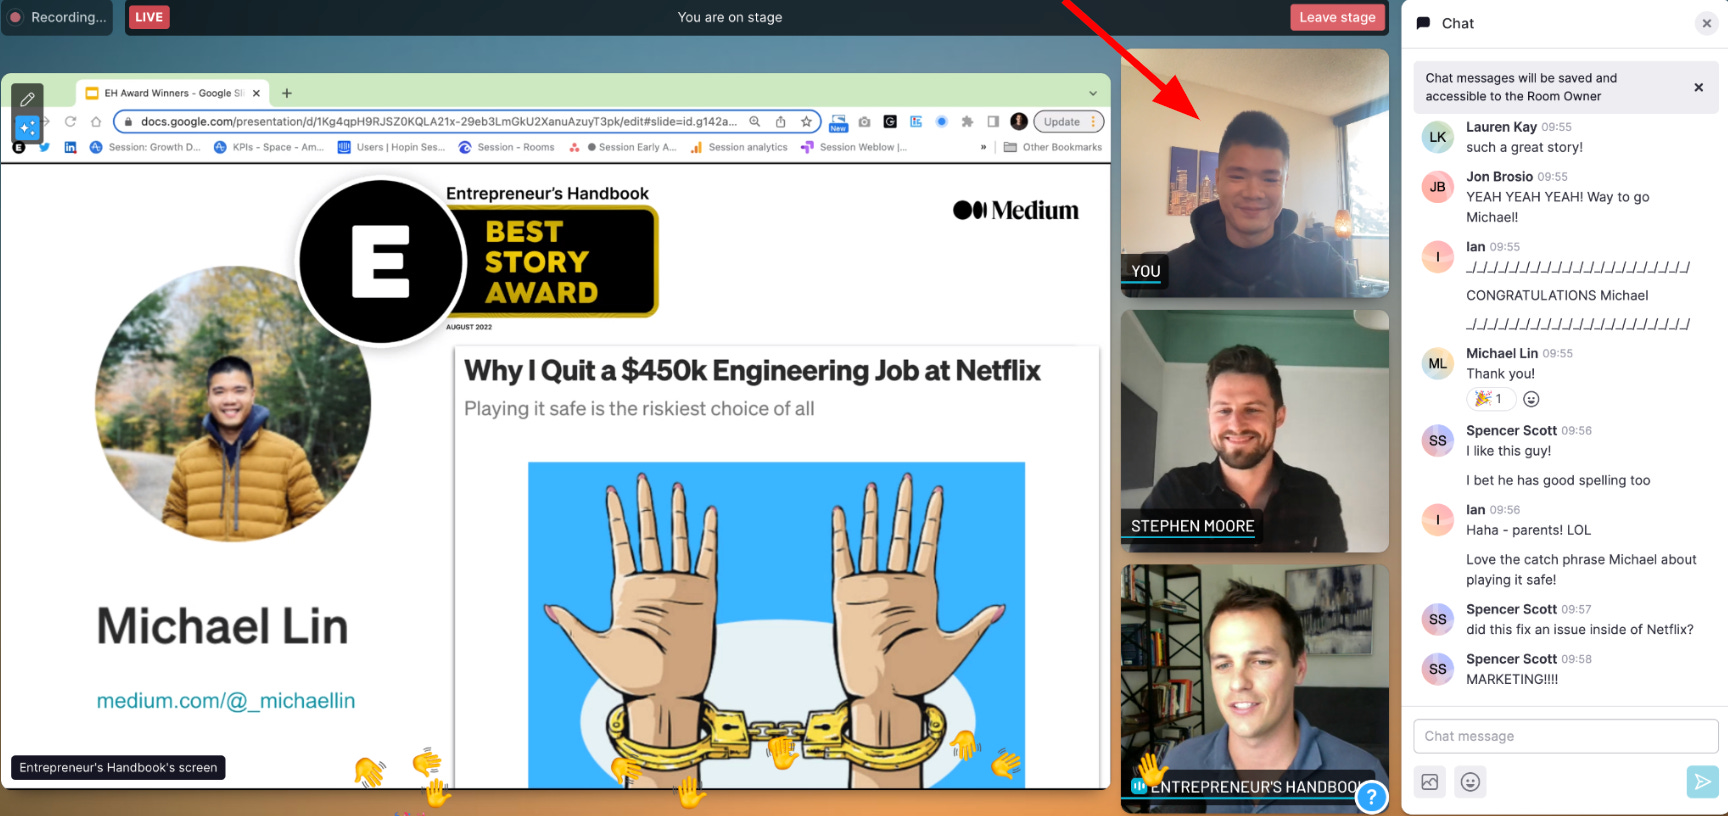Click the Chat speech bubble icon
The width and height of the screenshot is (1728, 816).
[1423, 23]
